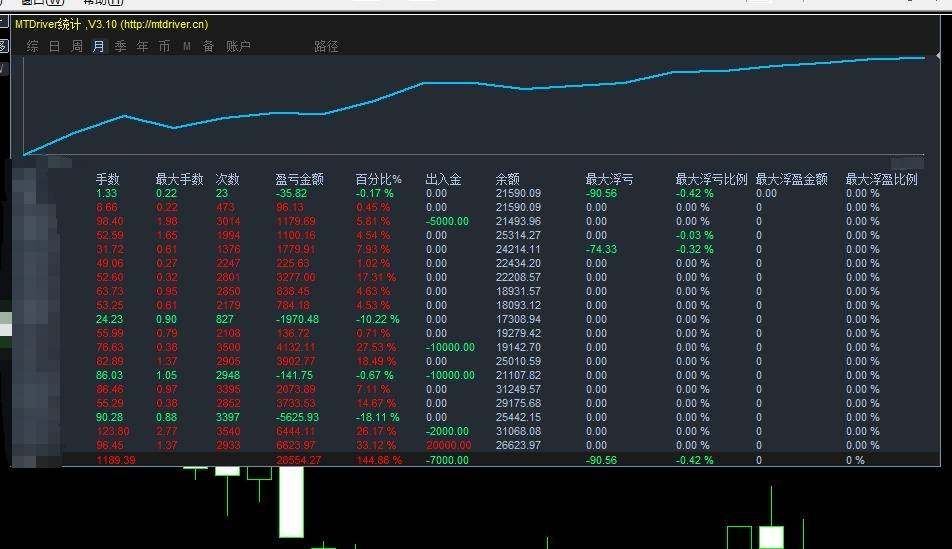Open the 年 yearly statistics tab
The image size is (952, 549).
(x=142, y=46)
